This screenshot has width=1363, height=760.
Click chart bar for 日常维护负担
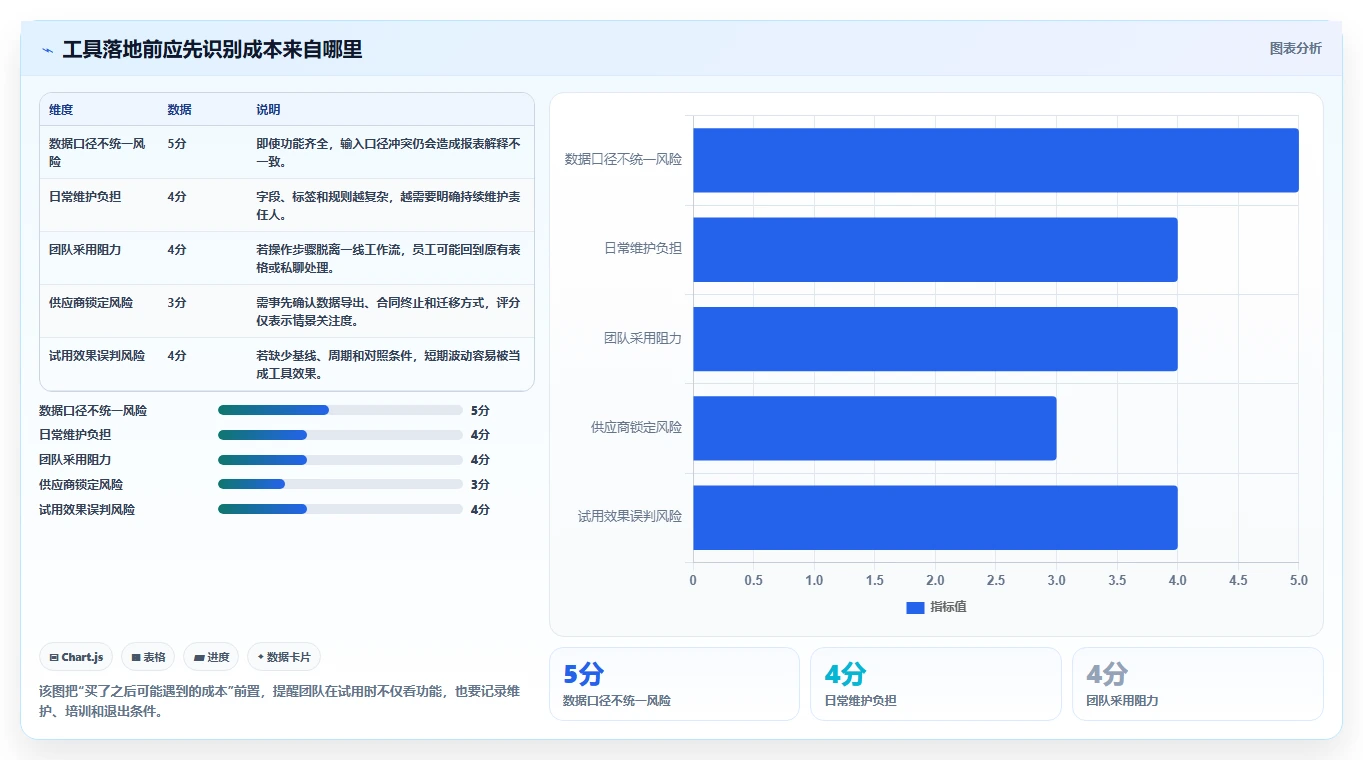point(935,249)
